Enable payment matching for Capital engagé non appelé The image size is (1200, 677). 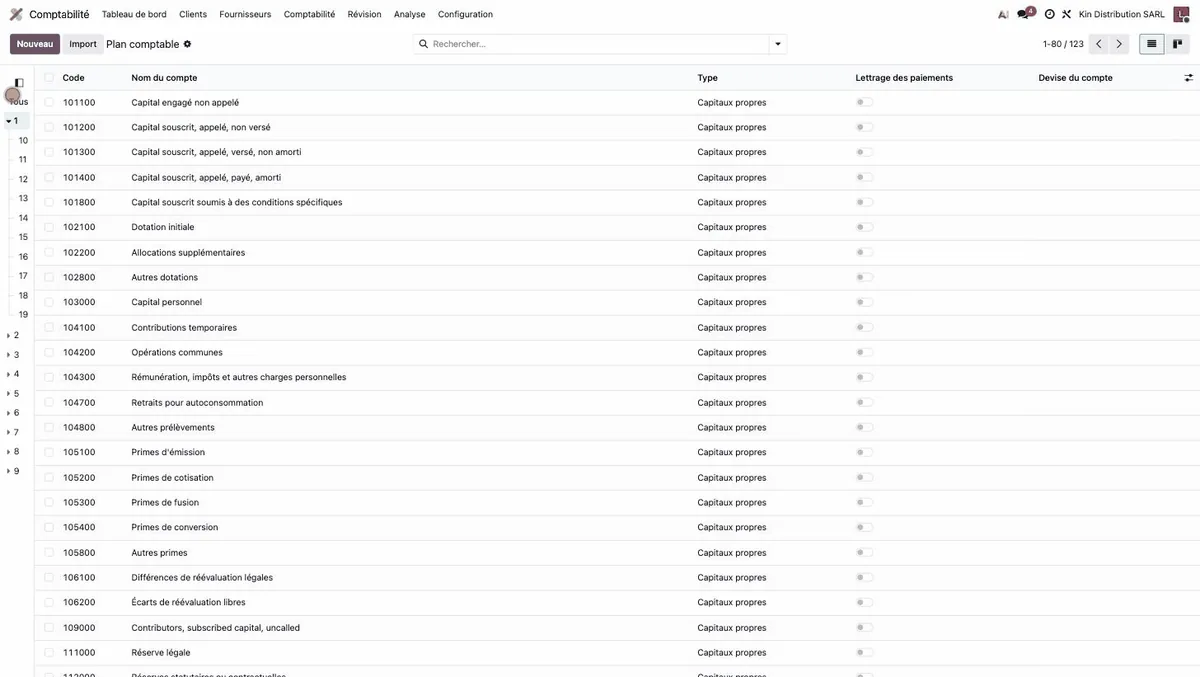[x=865, y=102]
